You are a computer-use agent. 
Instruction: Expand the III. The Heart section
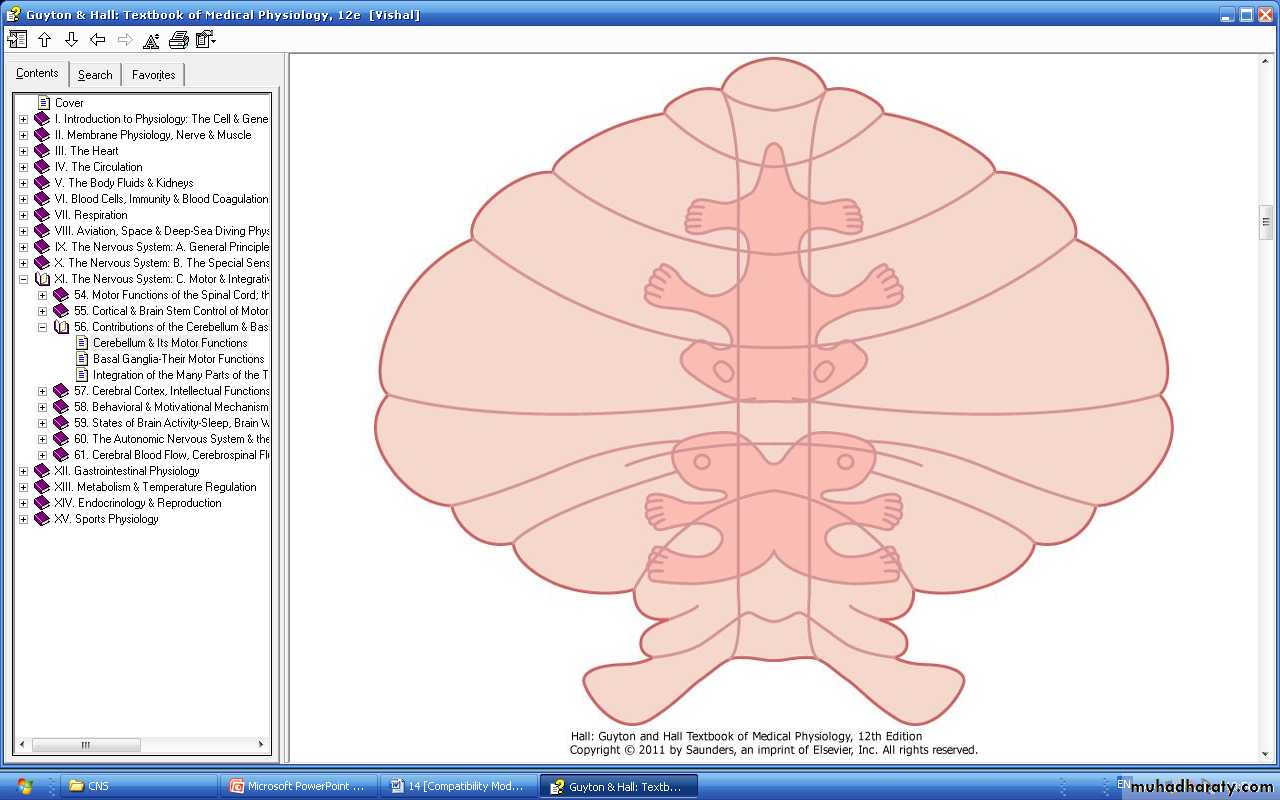coord(23,151)
